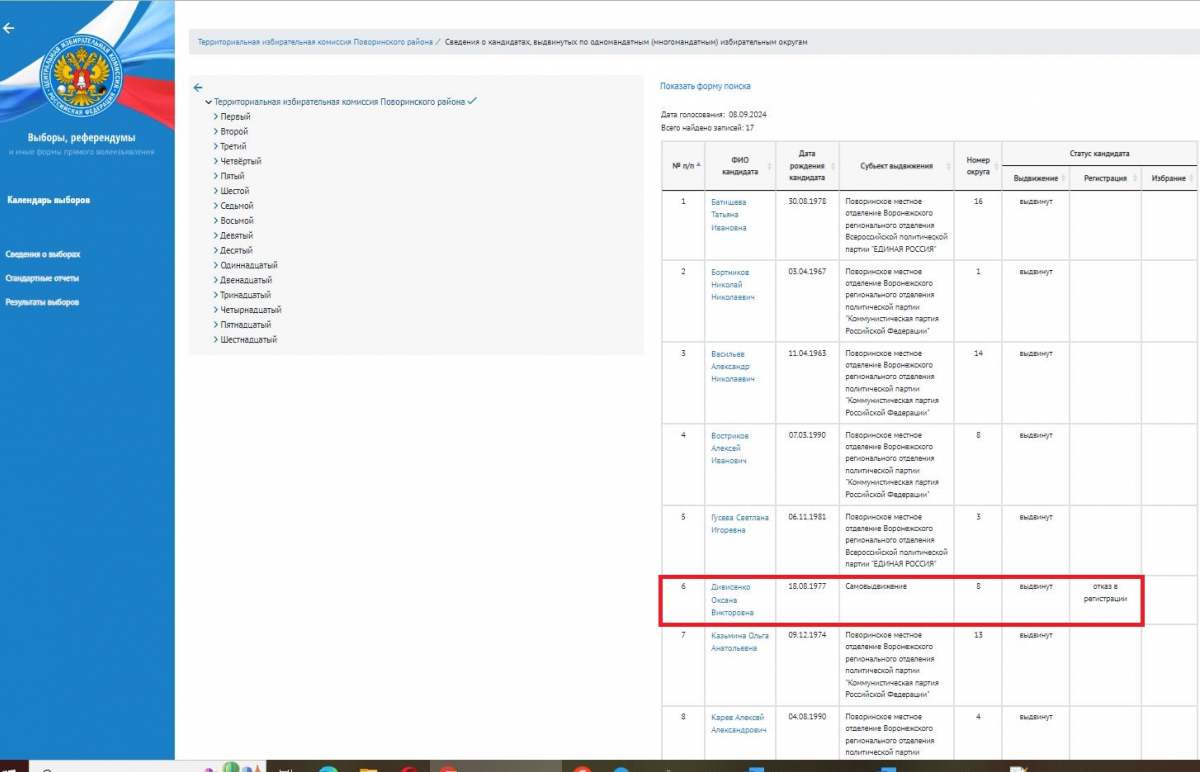
Task: Expand the Восьмой district node
Action: 215,221
